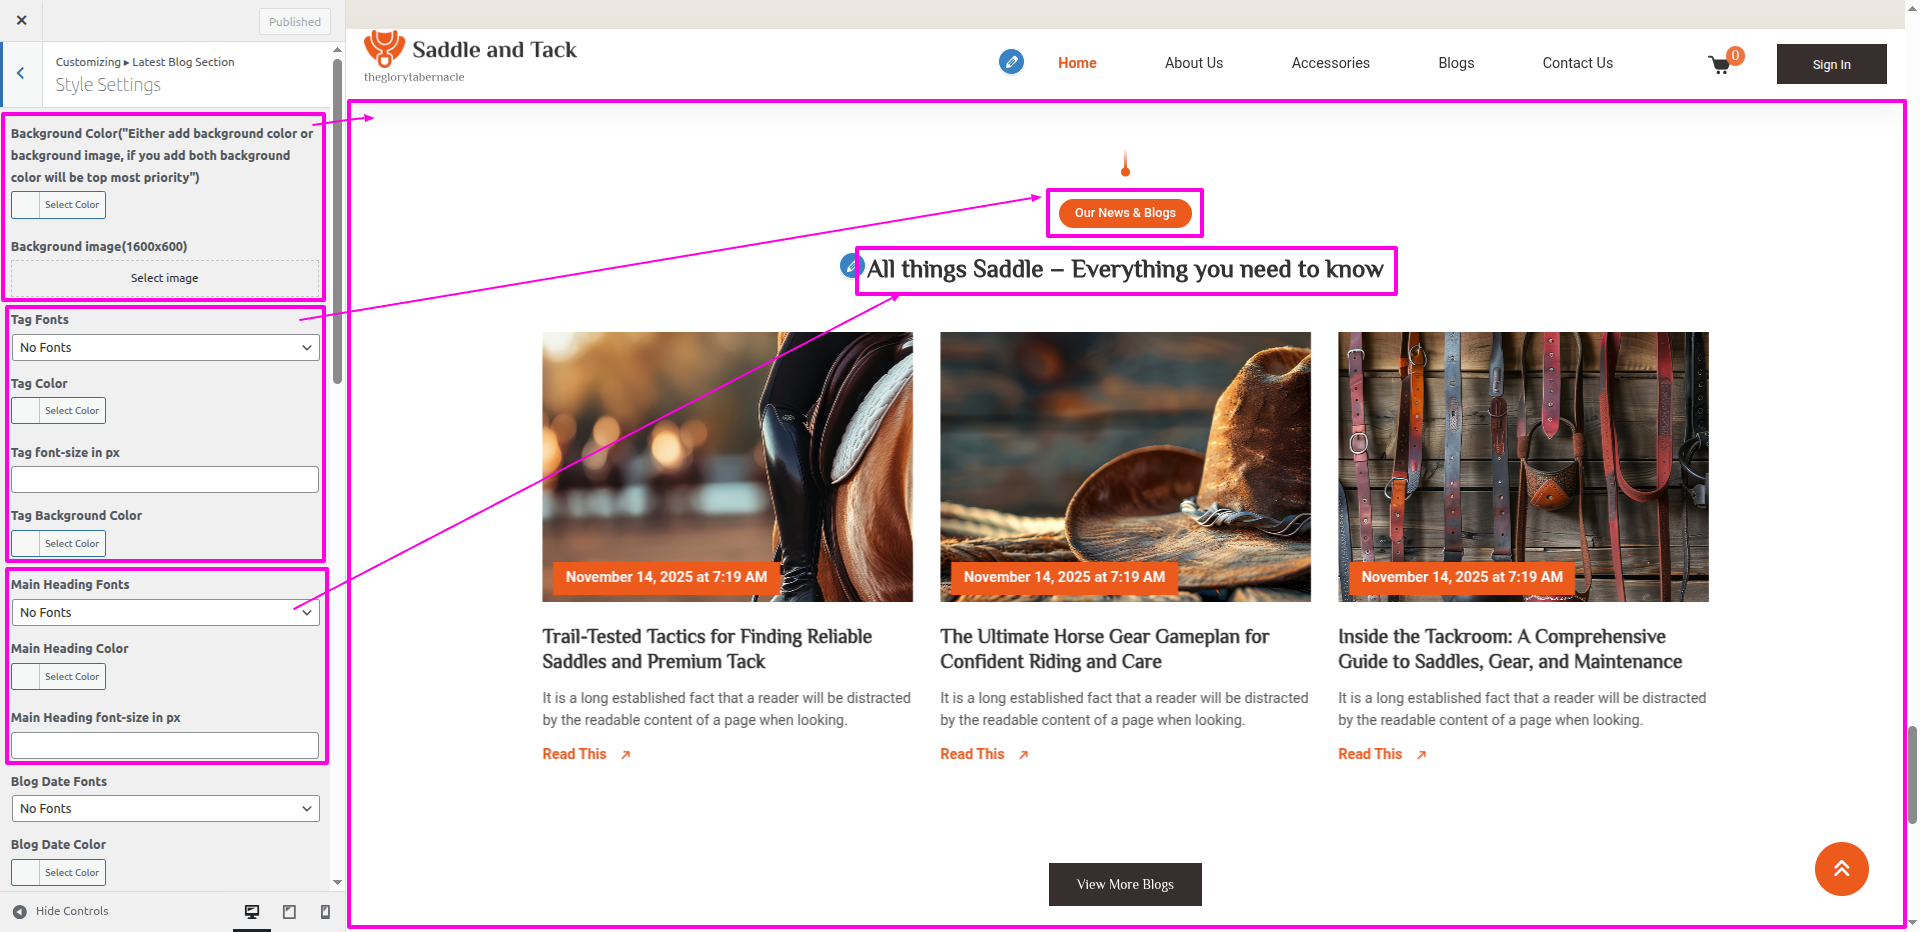Expand the Tag Fonts dropdown
1920x932 pixels.
pos(165,348)
